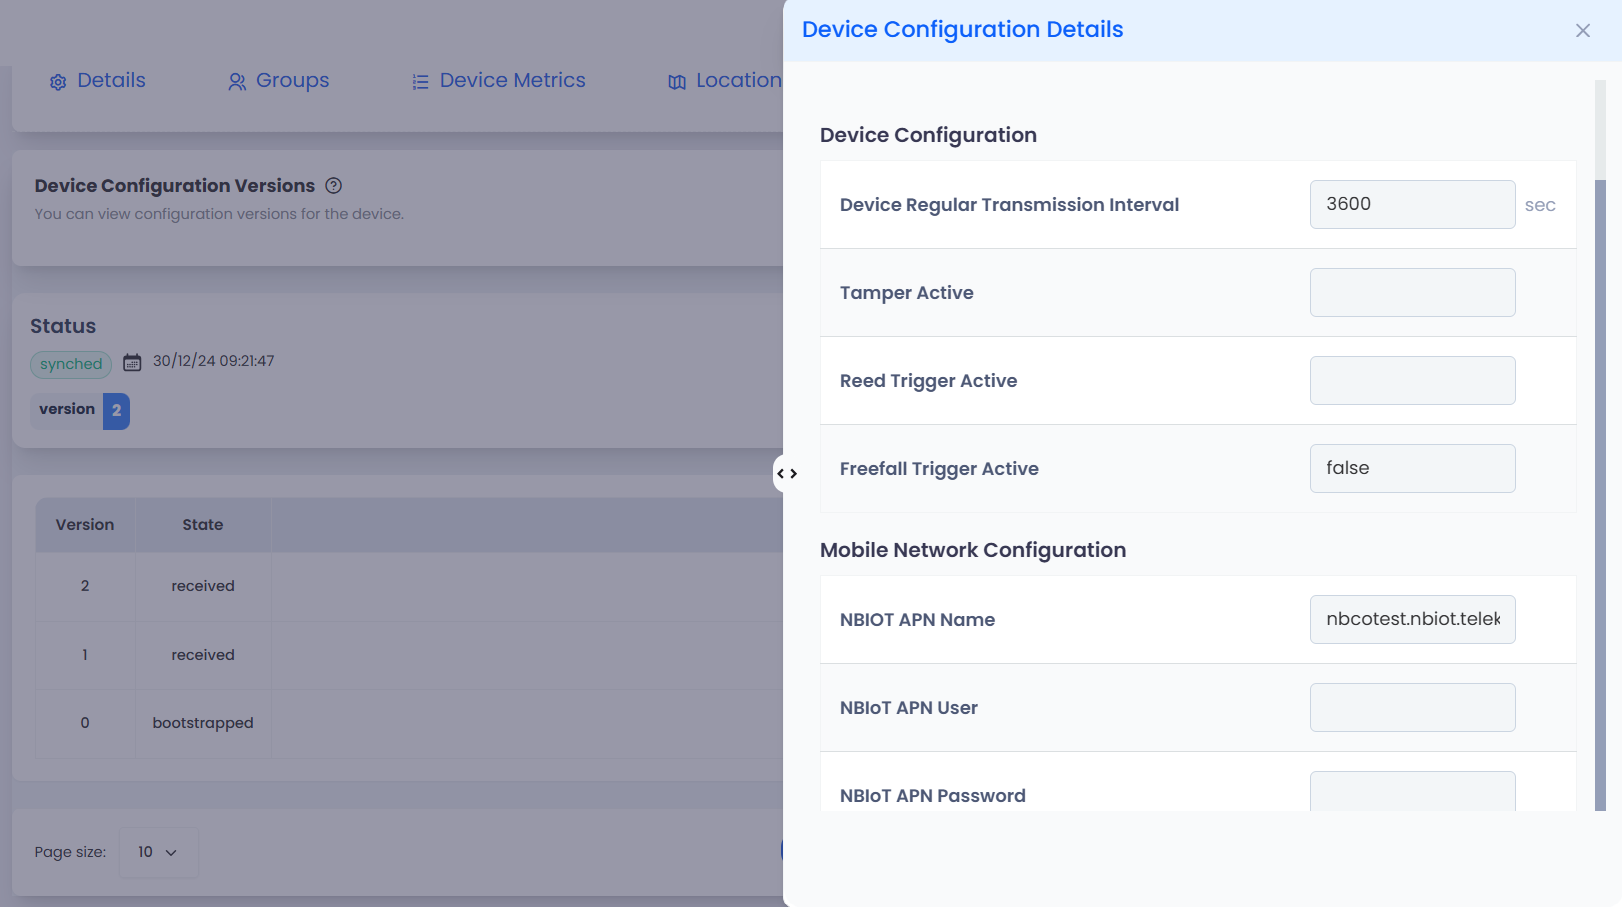This screenshot has height=907, width=1622.
Task: Click the help icon beside Device Configuration Versions
Action: (334, 186)
